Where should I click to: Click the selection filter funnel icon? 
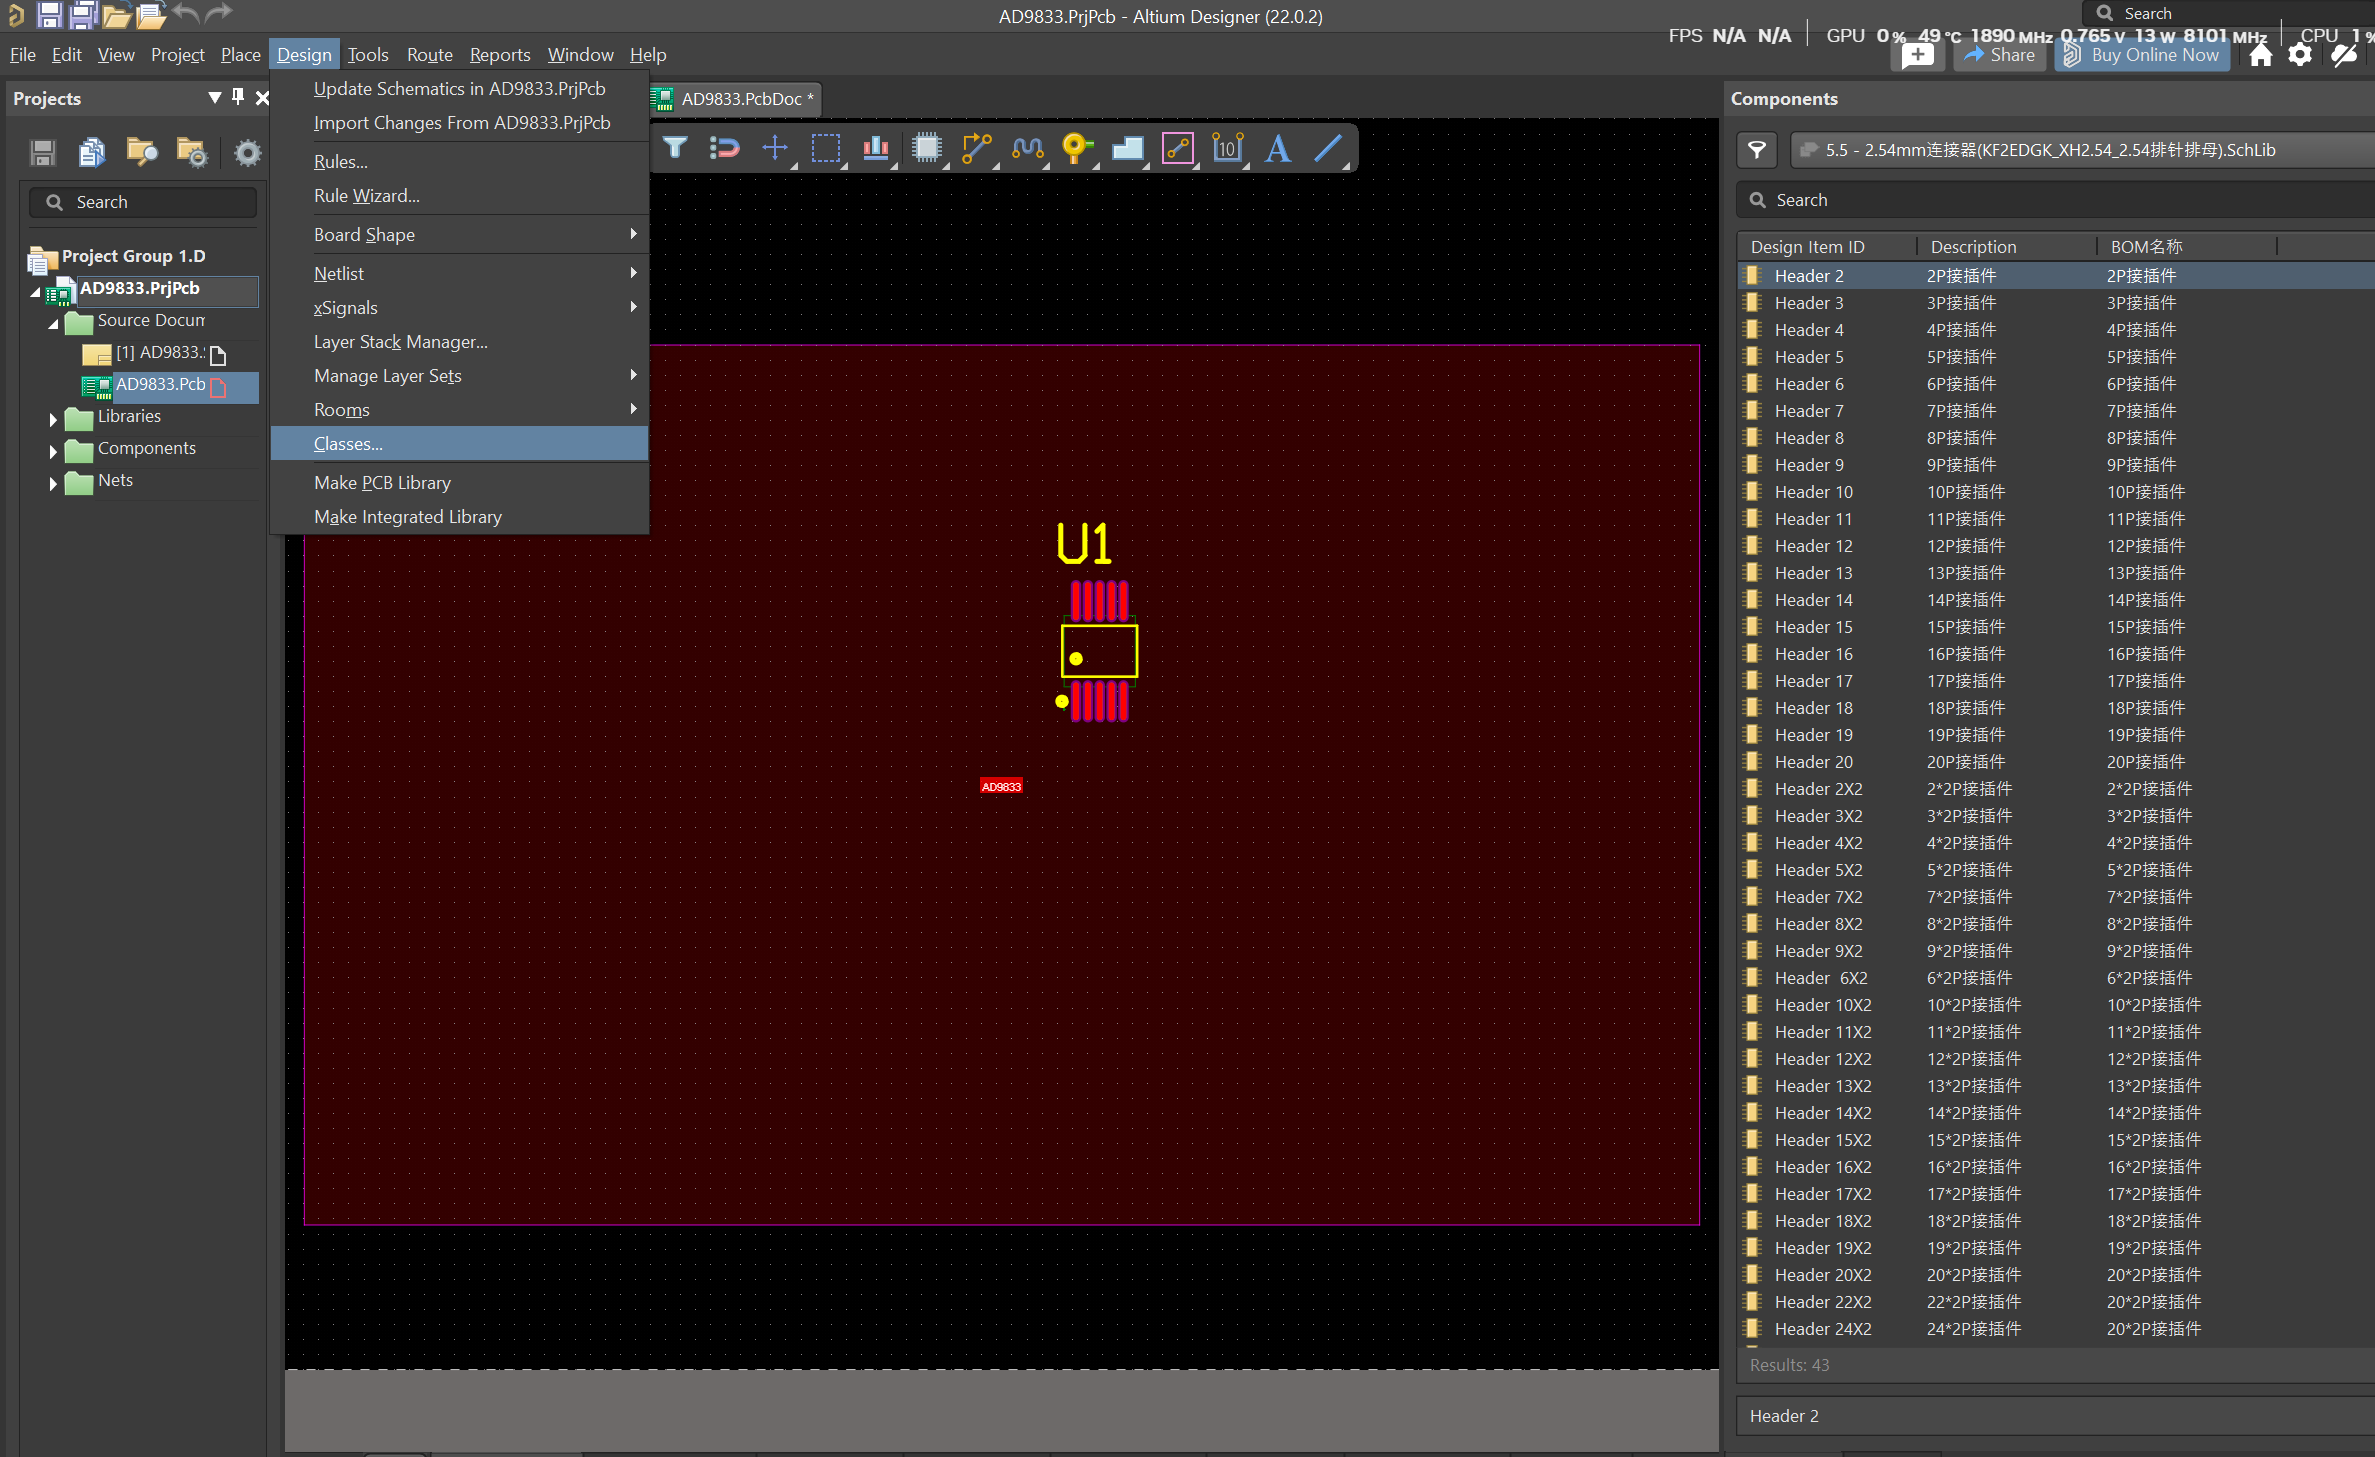(x=675, y=149)
